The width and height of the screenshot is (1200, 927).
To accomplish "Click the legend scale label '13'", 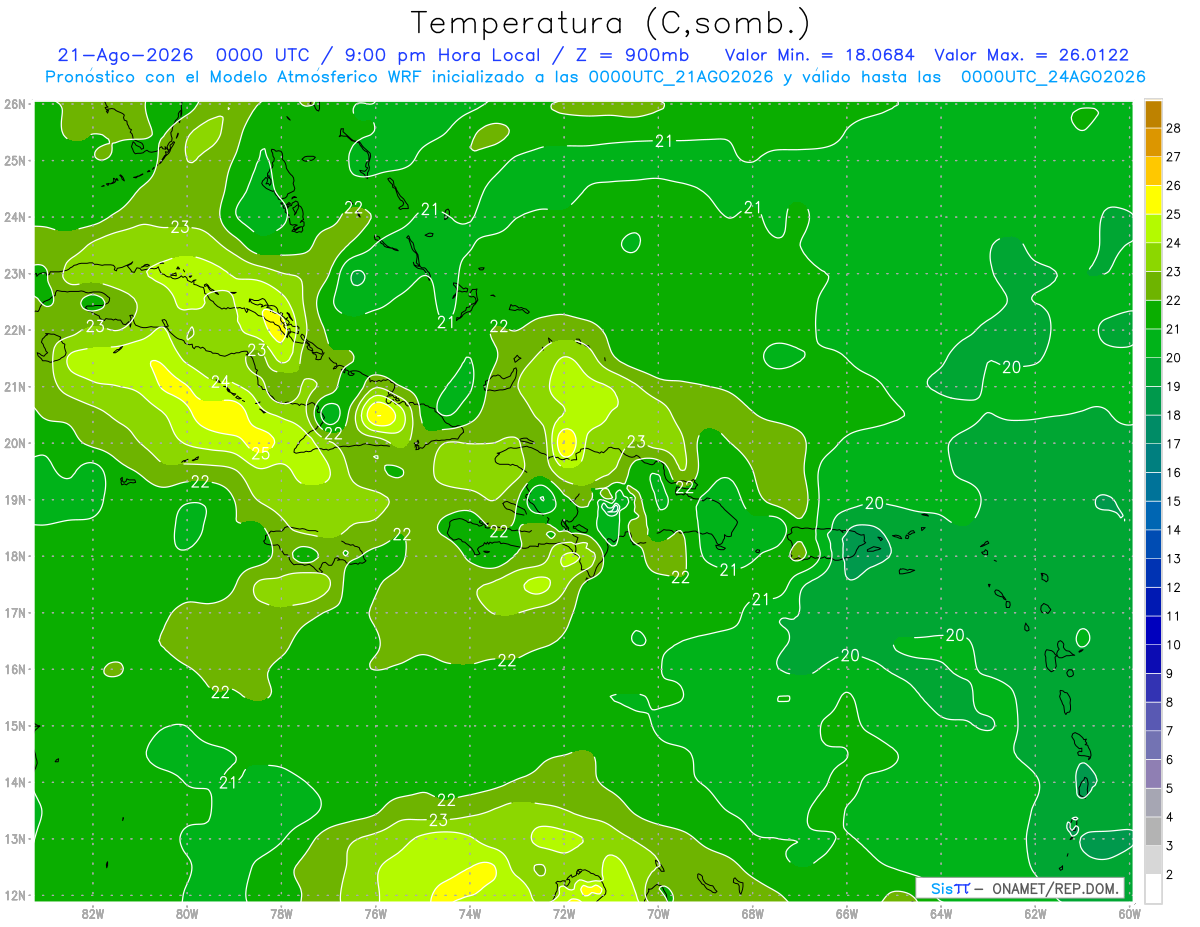I will (1174, 559).
